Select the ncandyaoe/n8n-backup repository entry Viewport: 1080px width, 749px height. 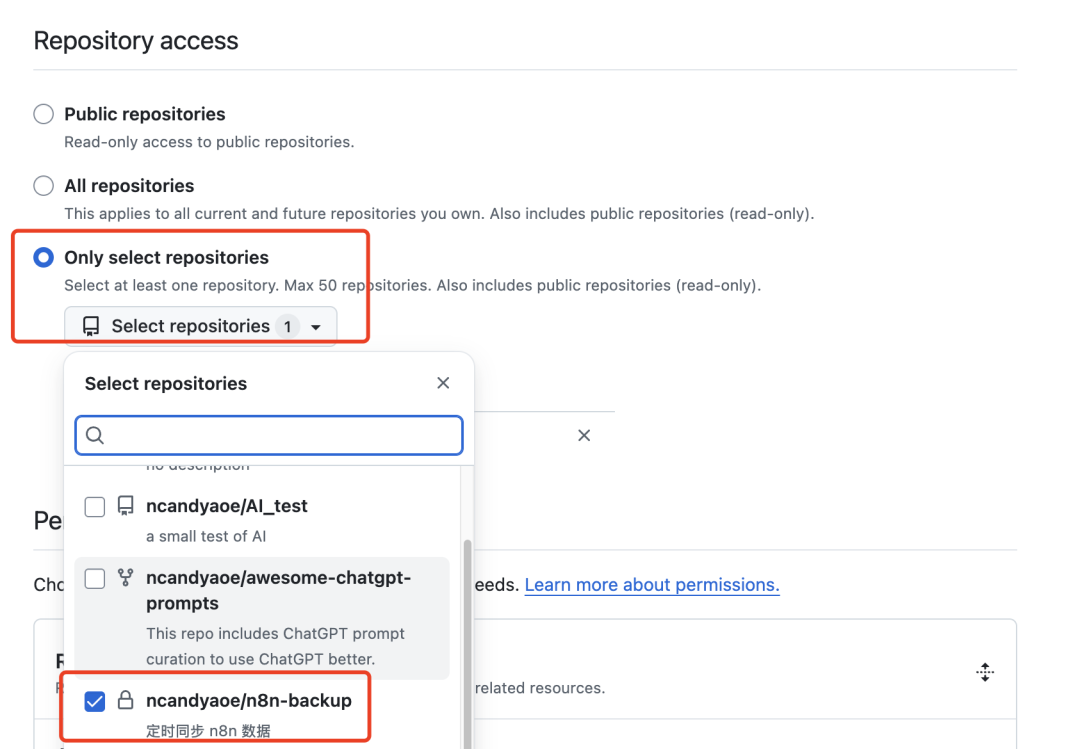(262, 715)
